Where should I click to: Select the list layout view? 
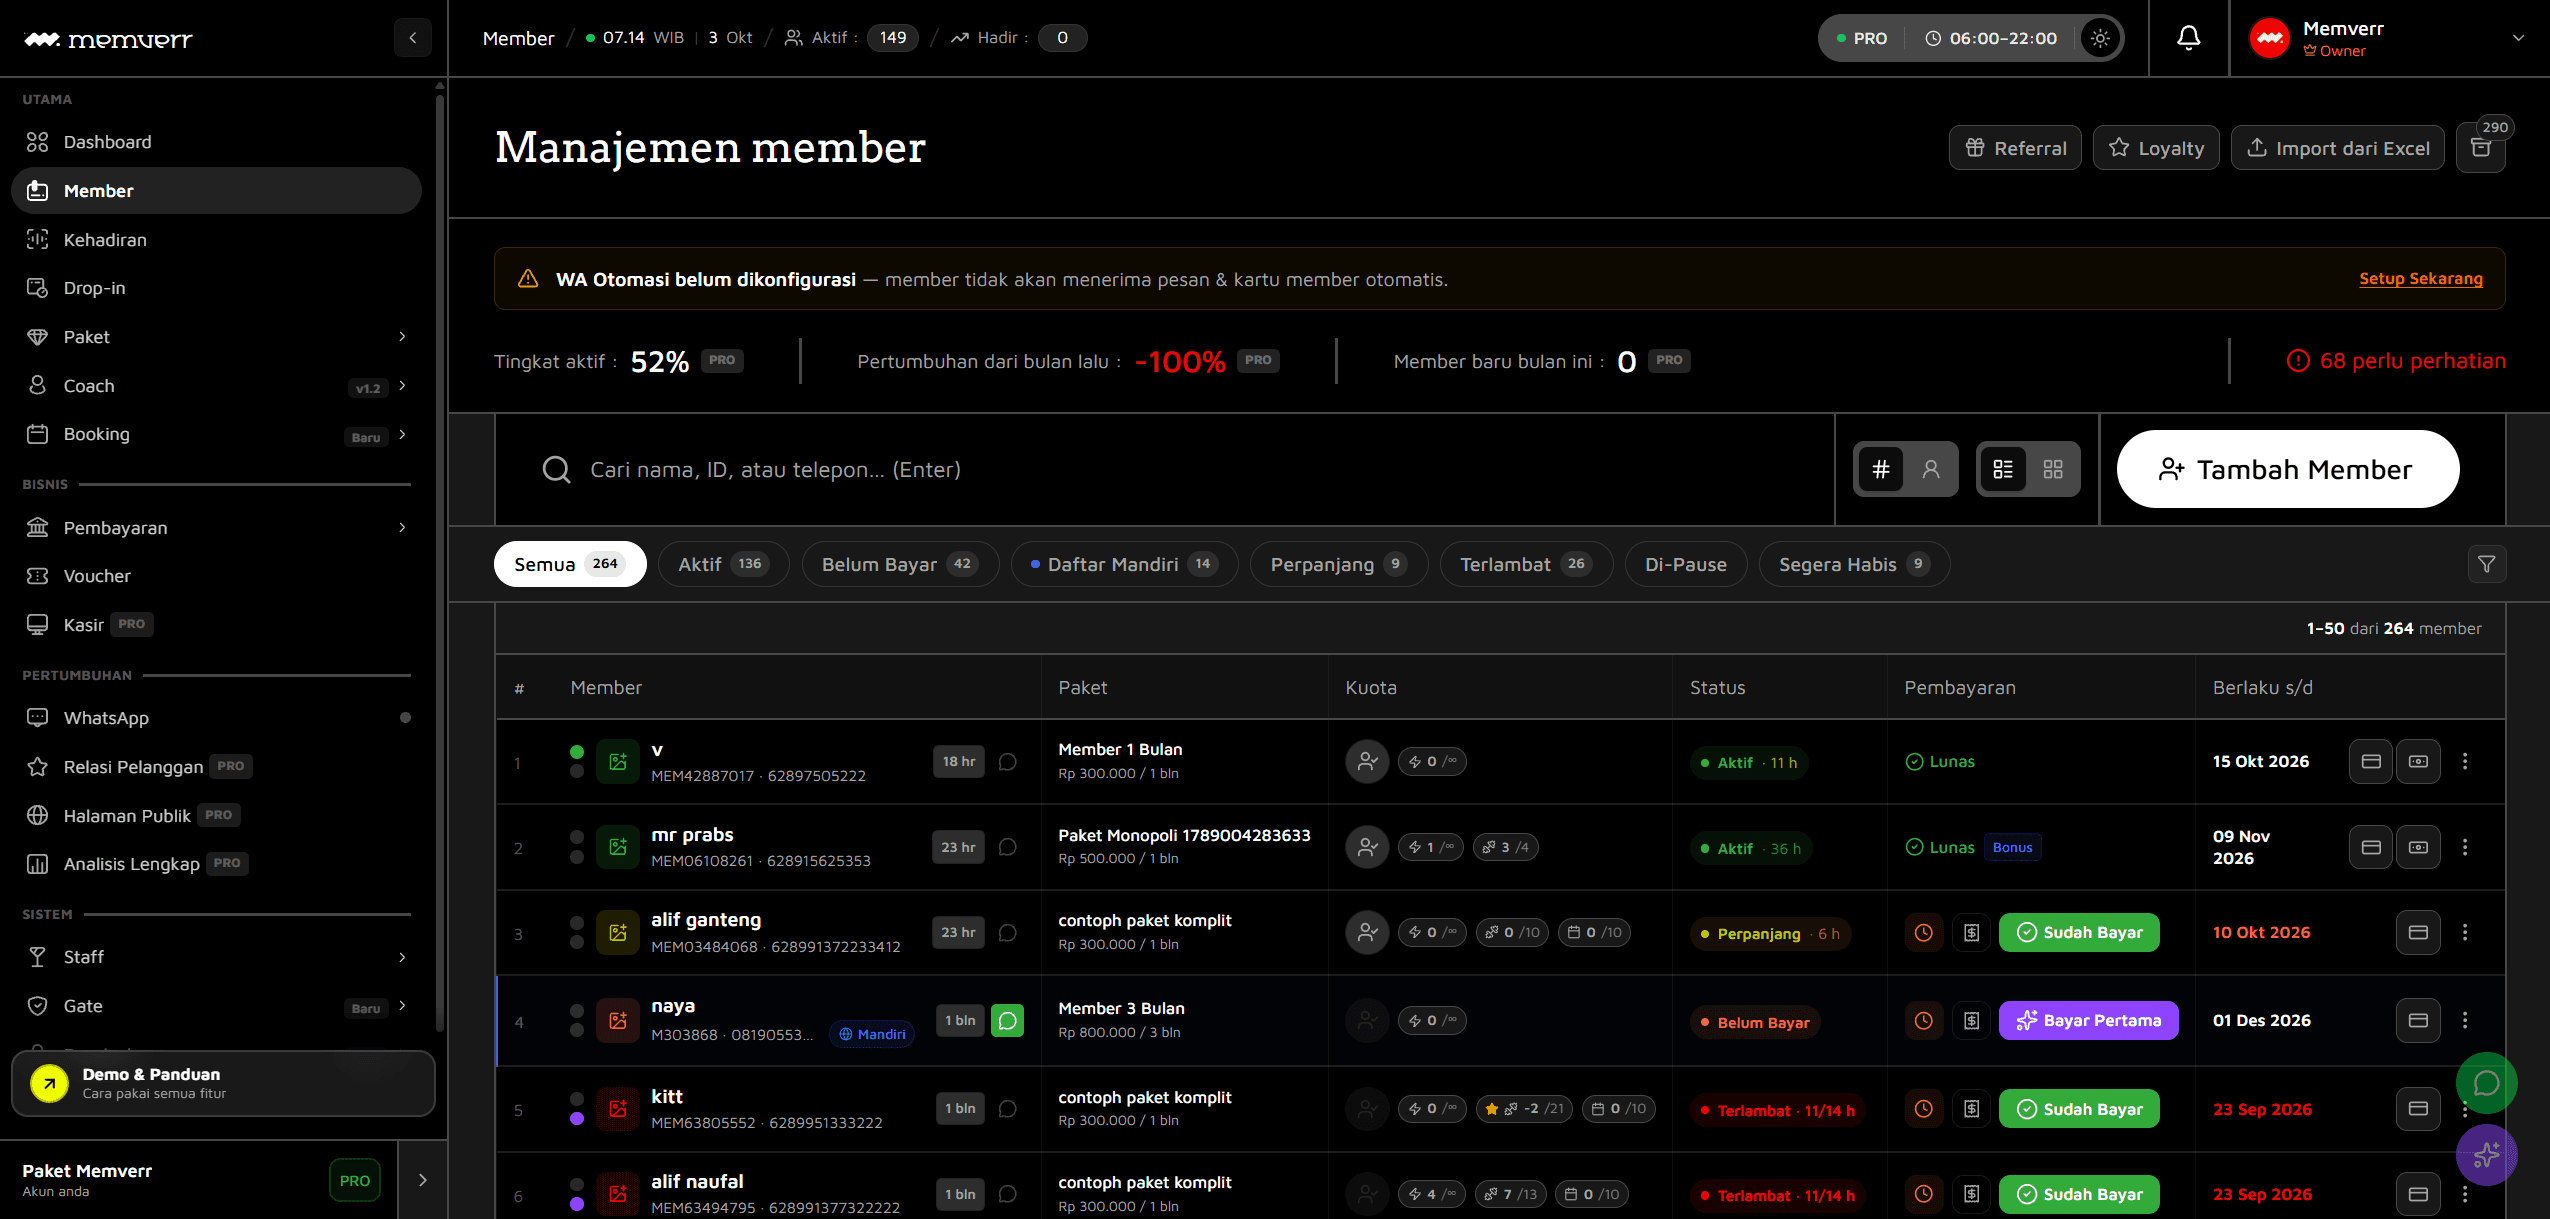[x=2003, y=469]
